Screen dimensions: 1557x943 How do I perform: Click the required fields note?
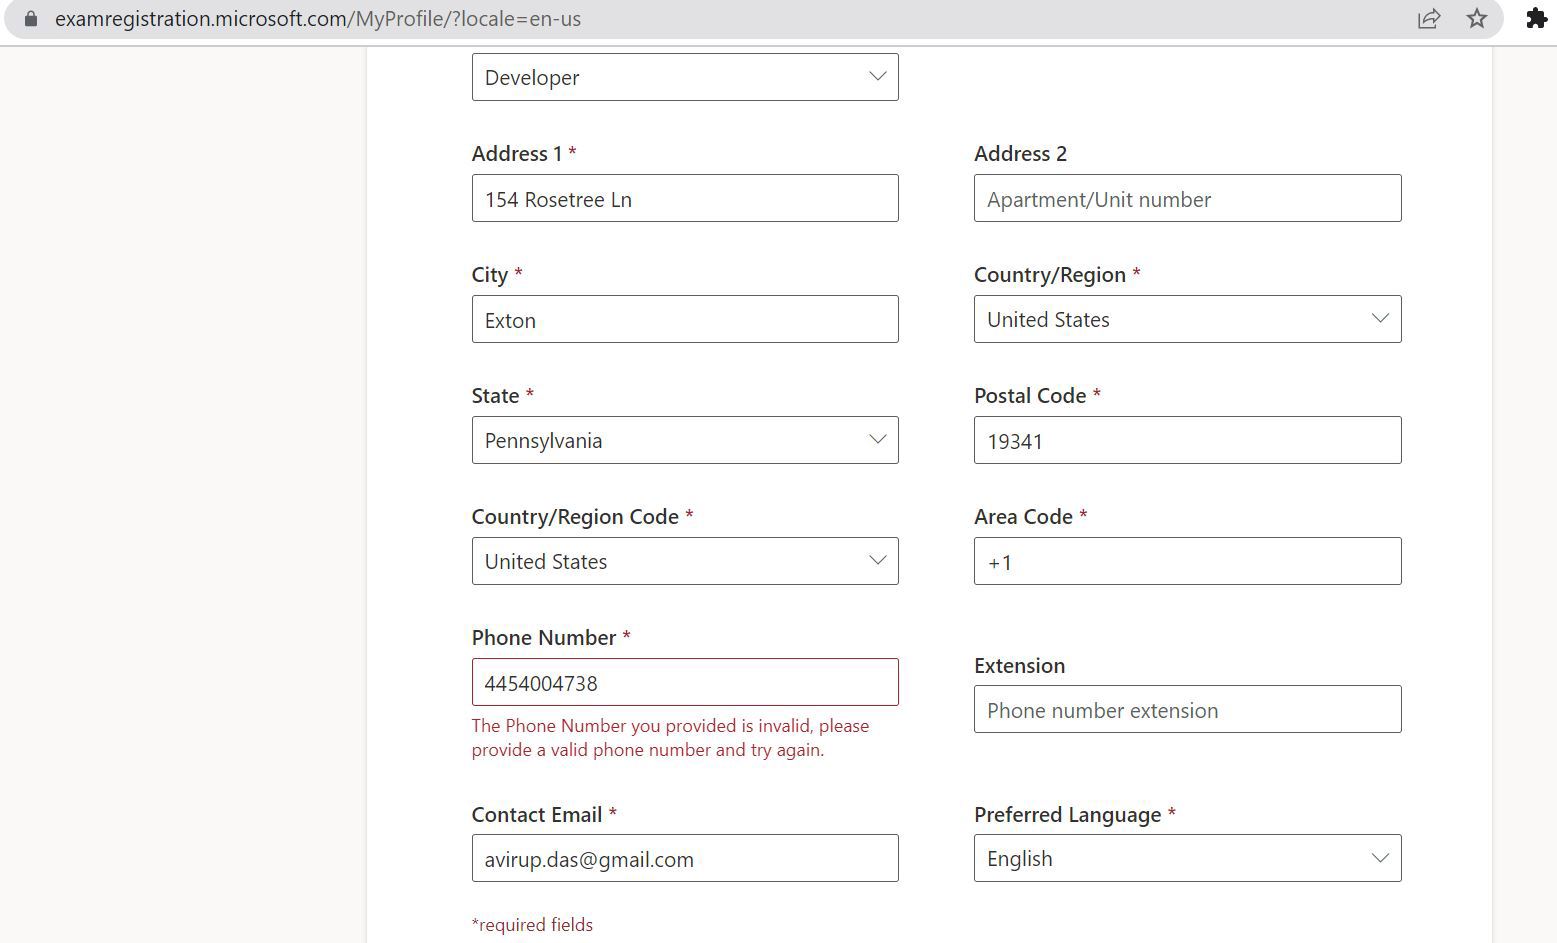[x=531, y=924]
